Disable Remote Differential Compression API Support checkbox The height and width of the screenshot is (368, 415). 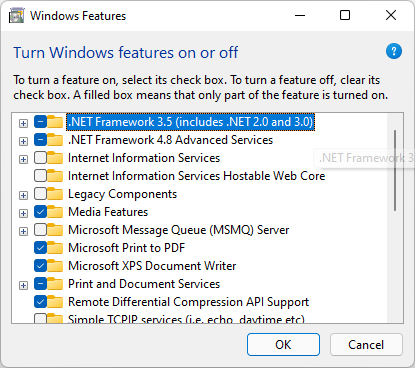pyautogui.click(x=40, y=302)
